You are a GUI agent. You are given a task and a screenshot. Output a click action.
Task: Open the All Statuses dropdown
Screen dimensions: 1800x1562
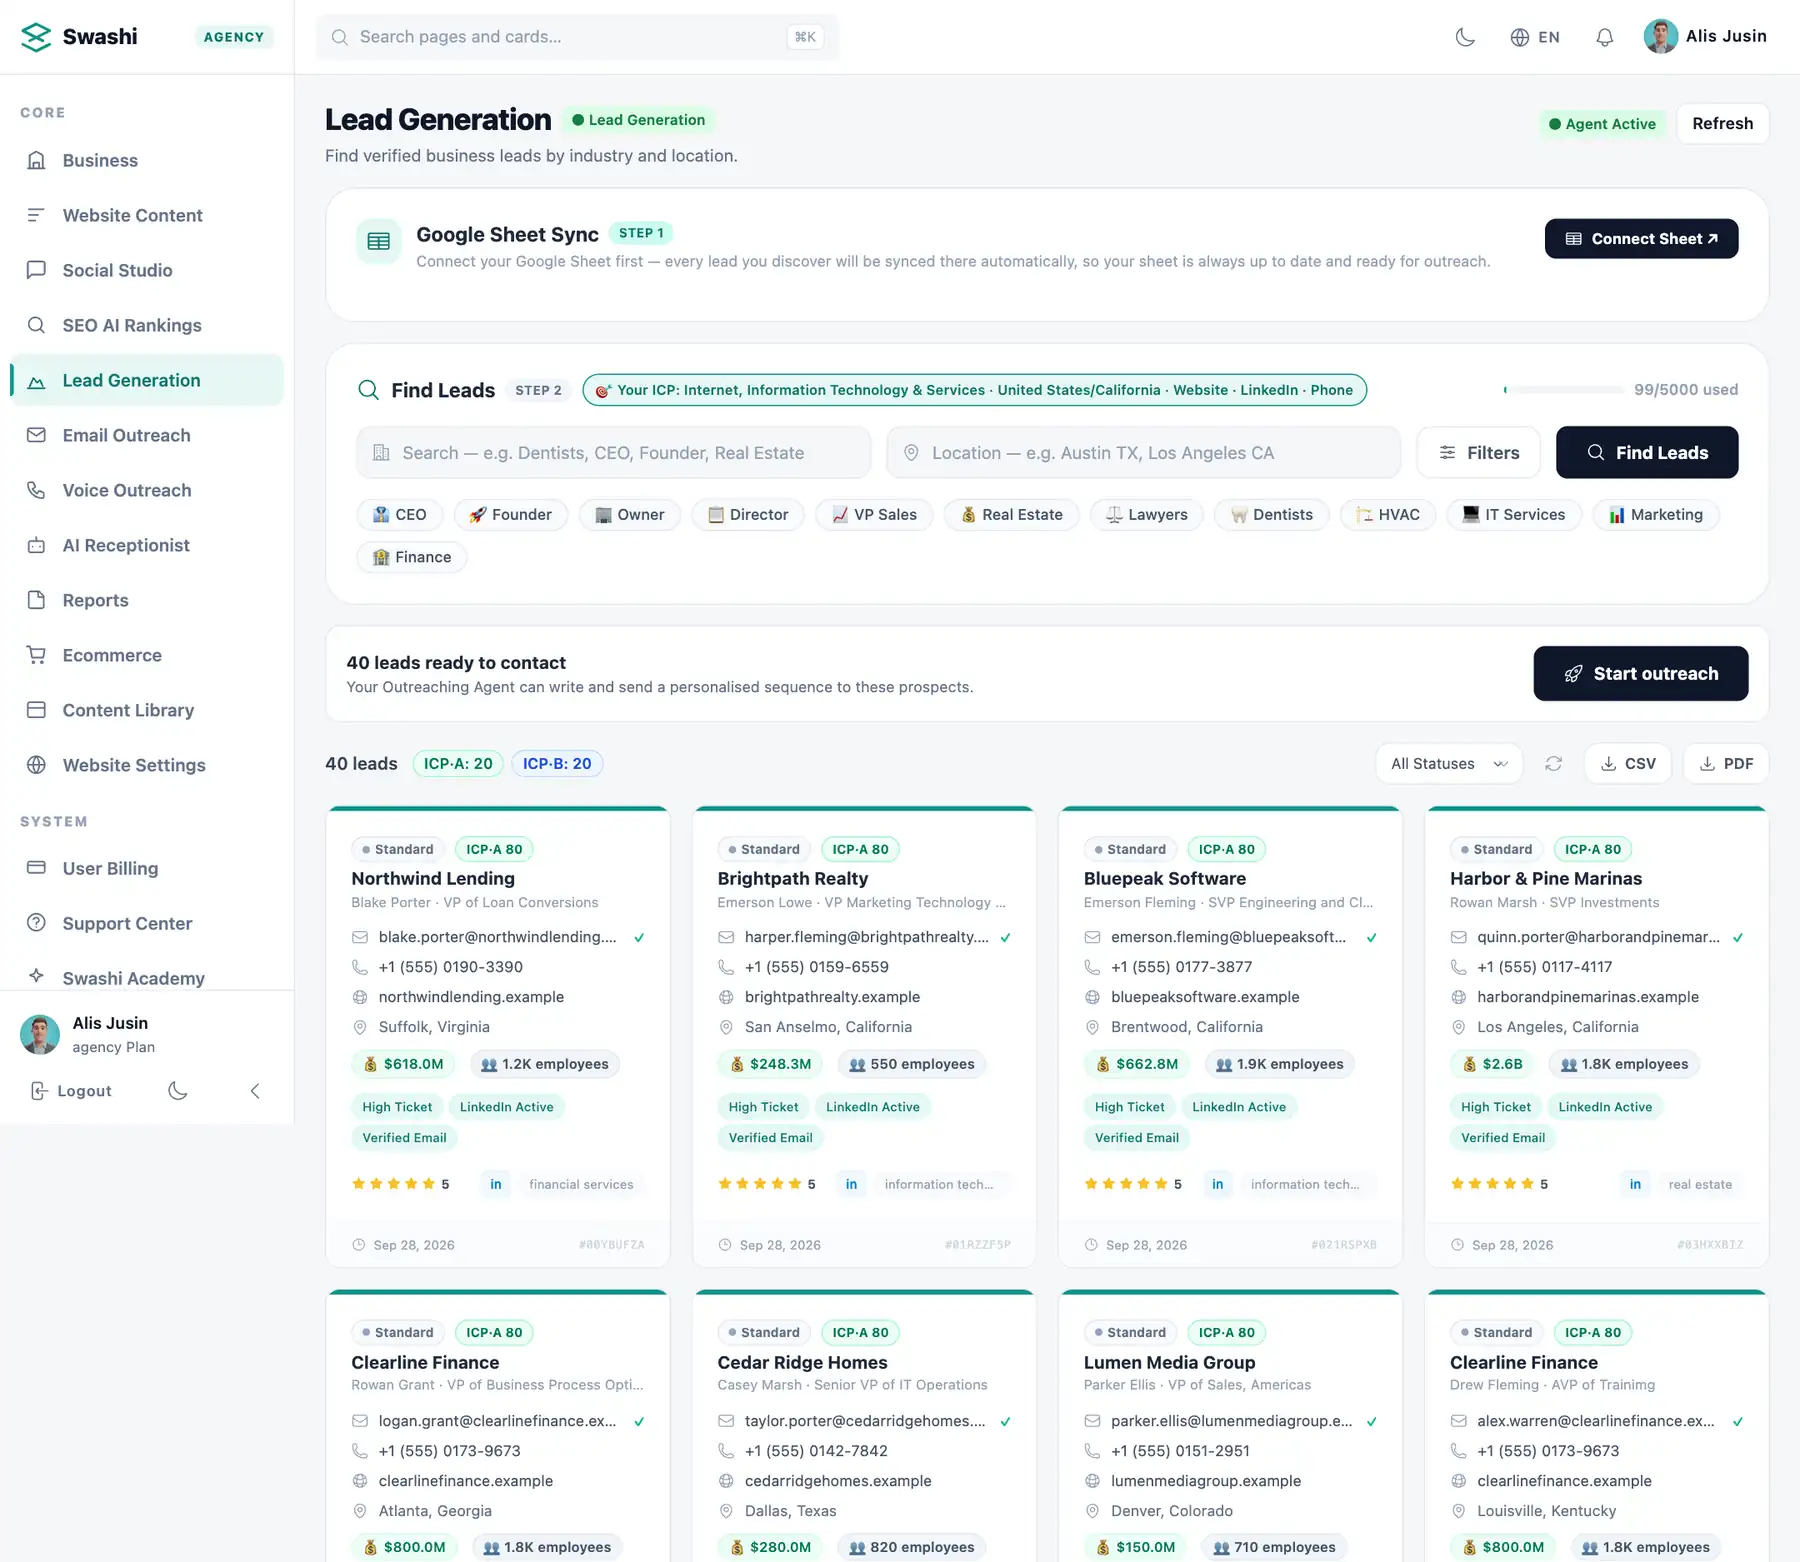pos(1449,764)
